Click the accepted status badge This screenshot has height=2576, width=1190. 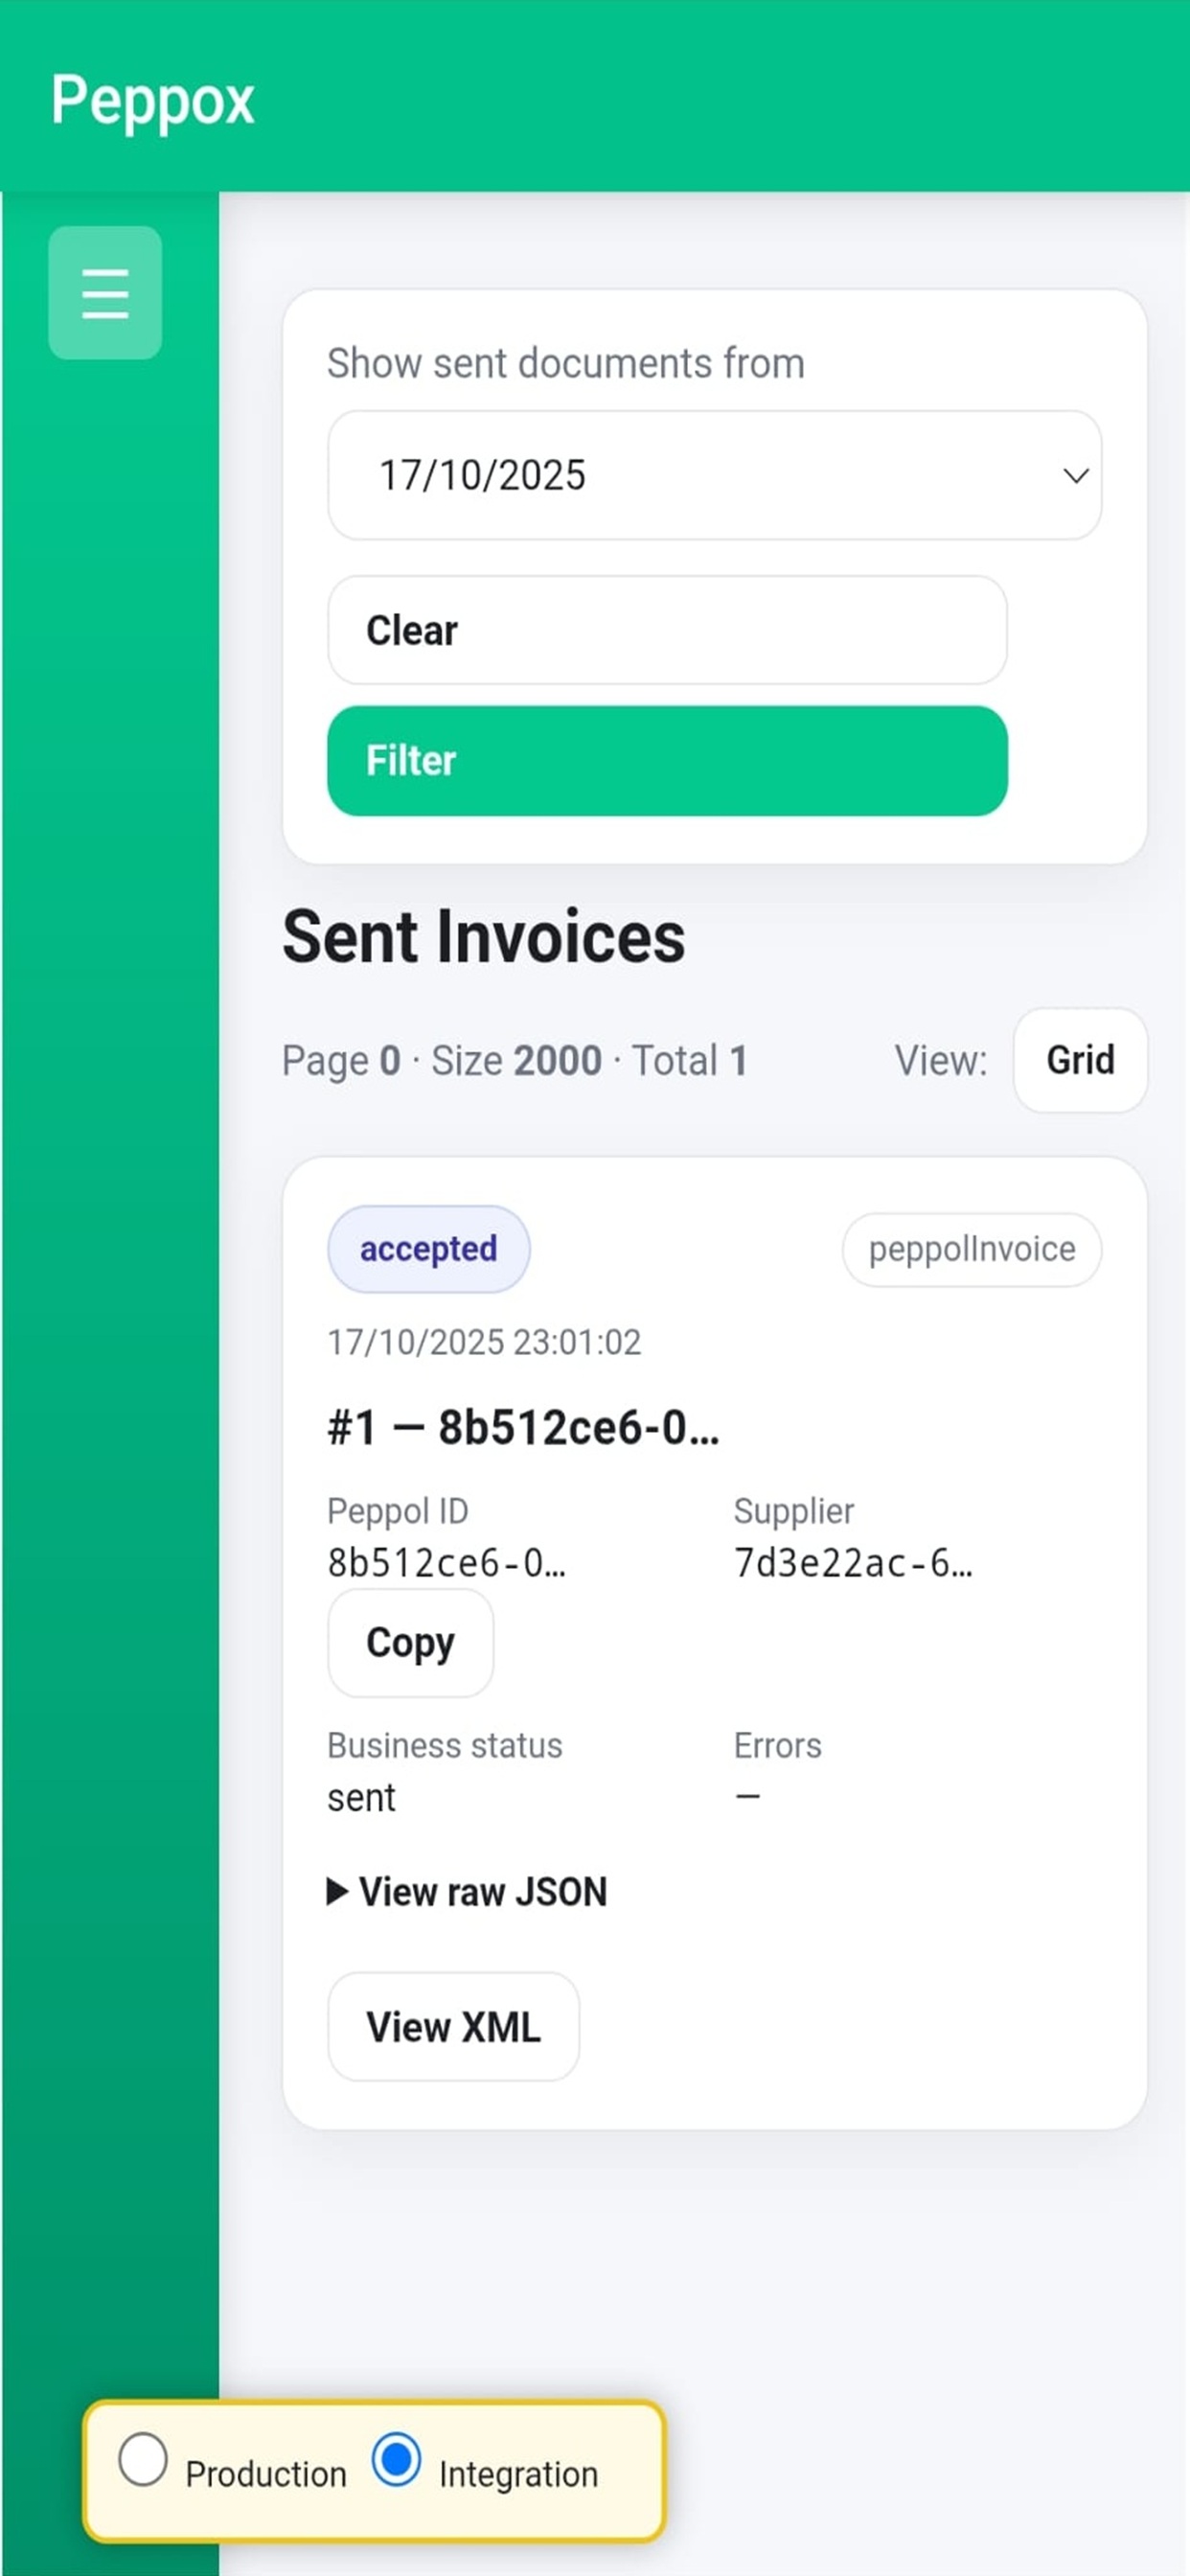pos(428,1248)
